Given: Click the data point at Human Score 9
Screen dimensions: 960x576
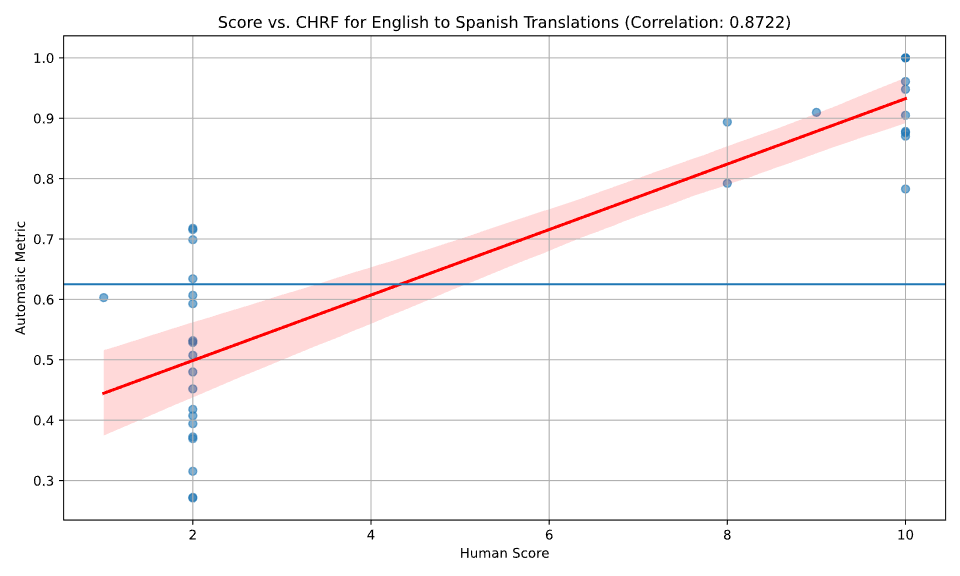Looking at the screenshot, I should (816, 112).
